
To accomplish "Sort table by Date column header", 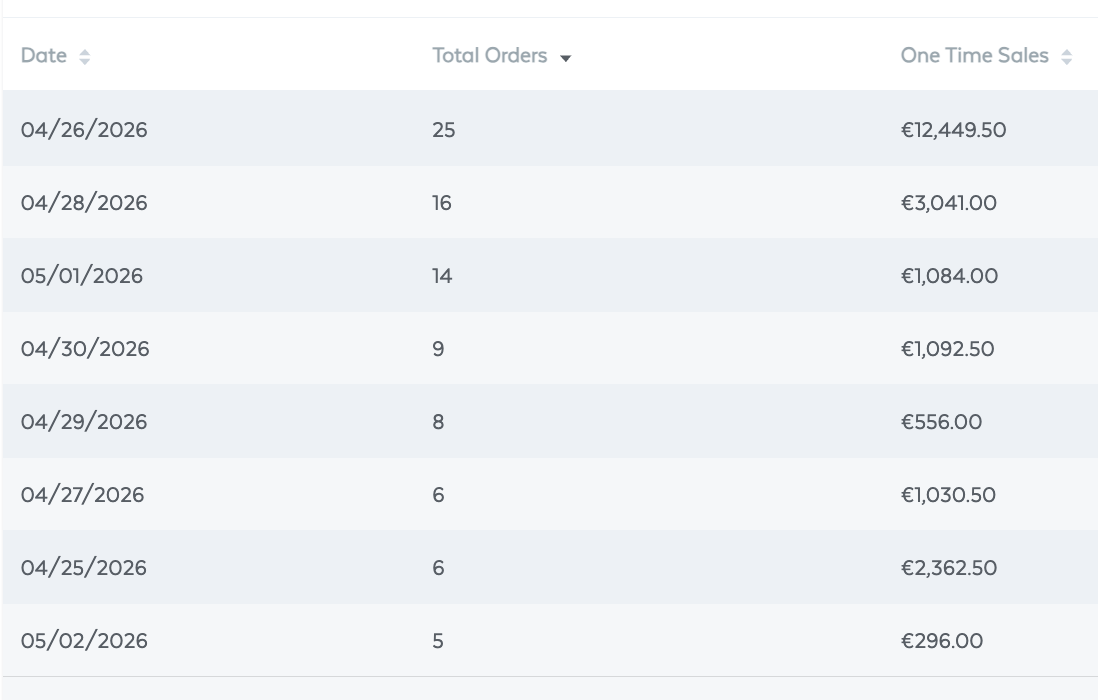I will (x=43, y=55).
